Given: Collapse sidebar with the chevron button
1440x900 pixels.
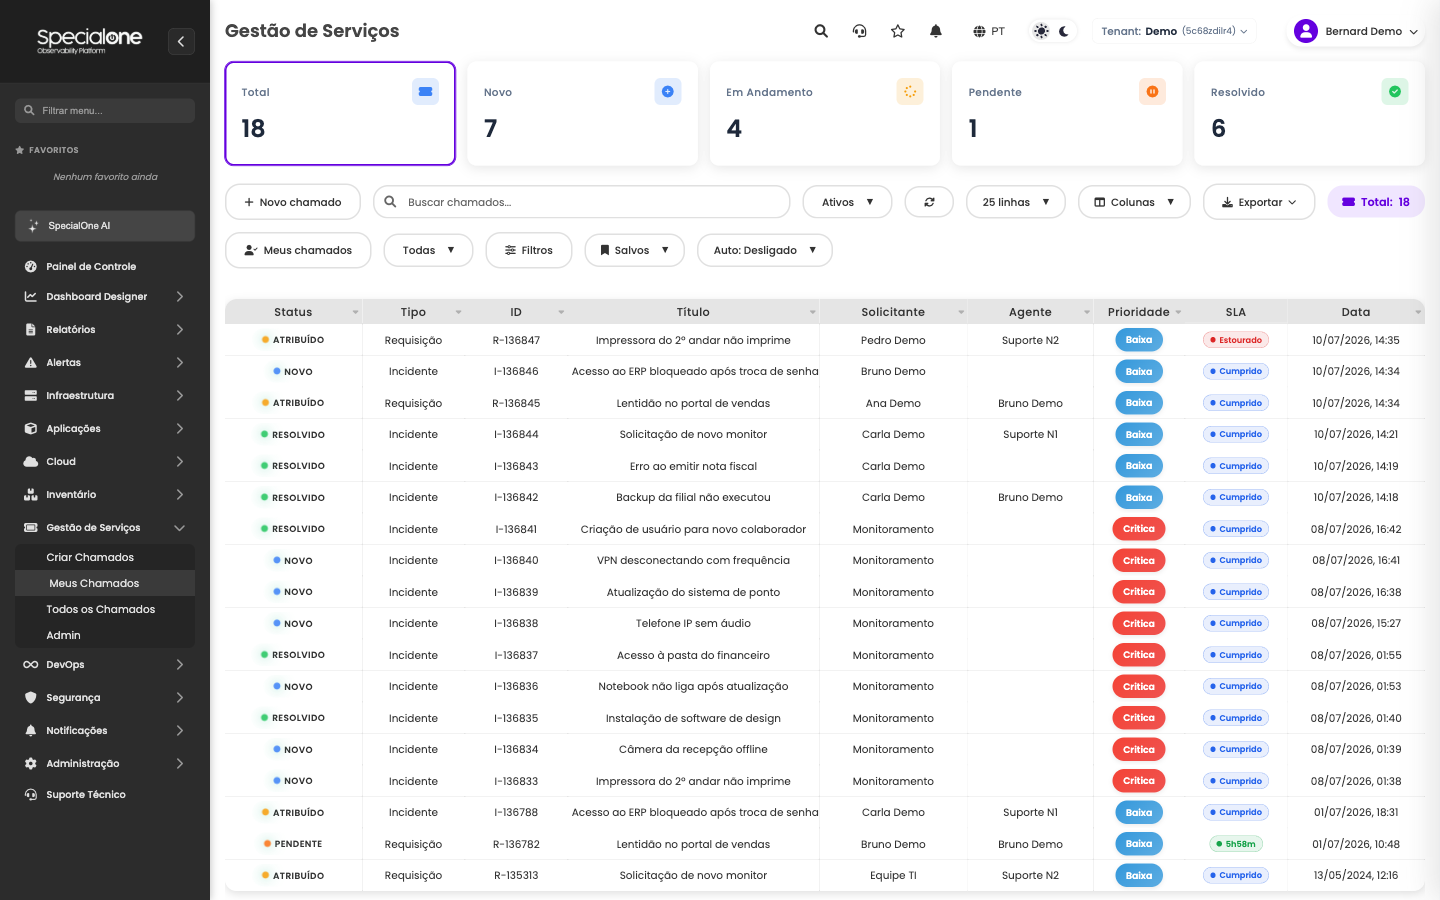Looking at the screenshot, I should click(181, 41).
